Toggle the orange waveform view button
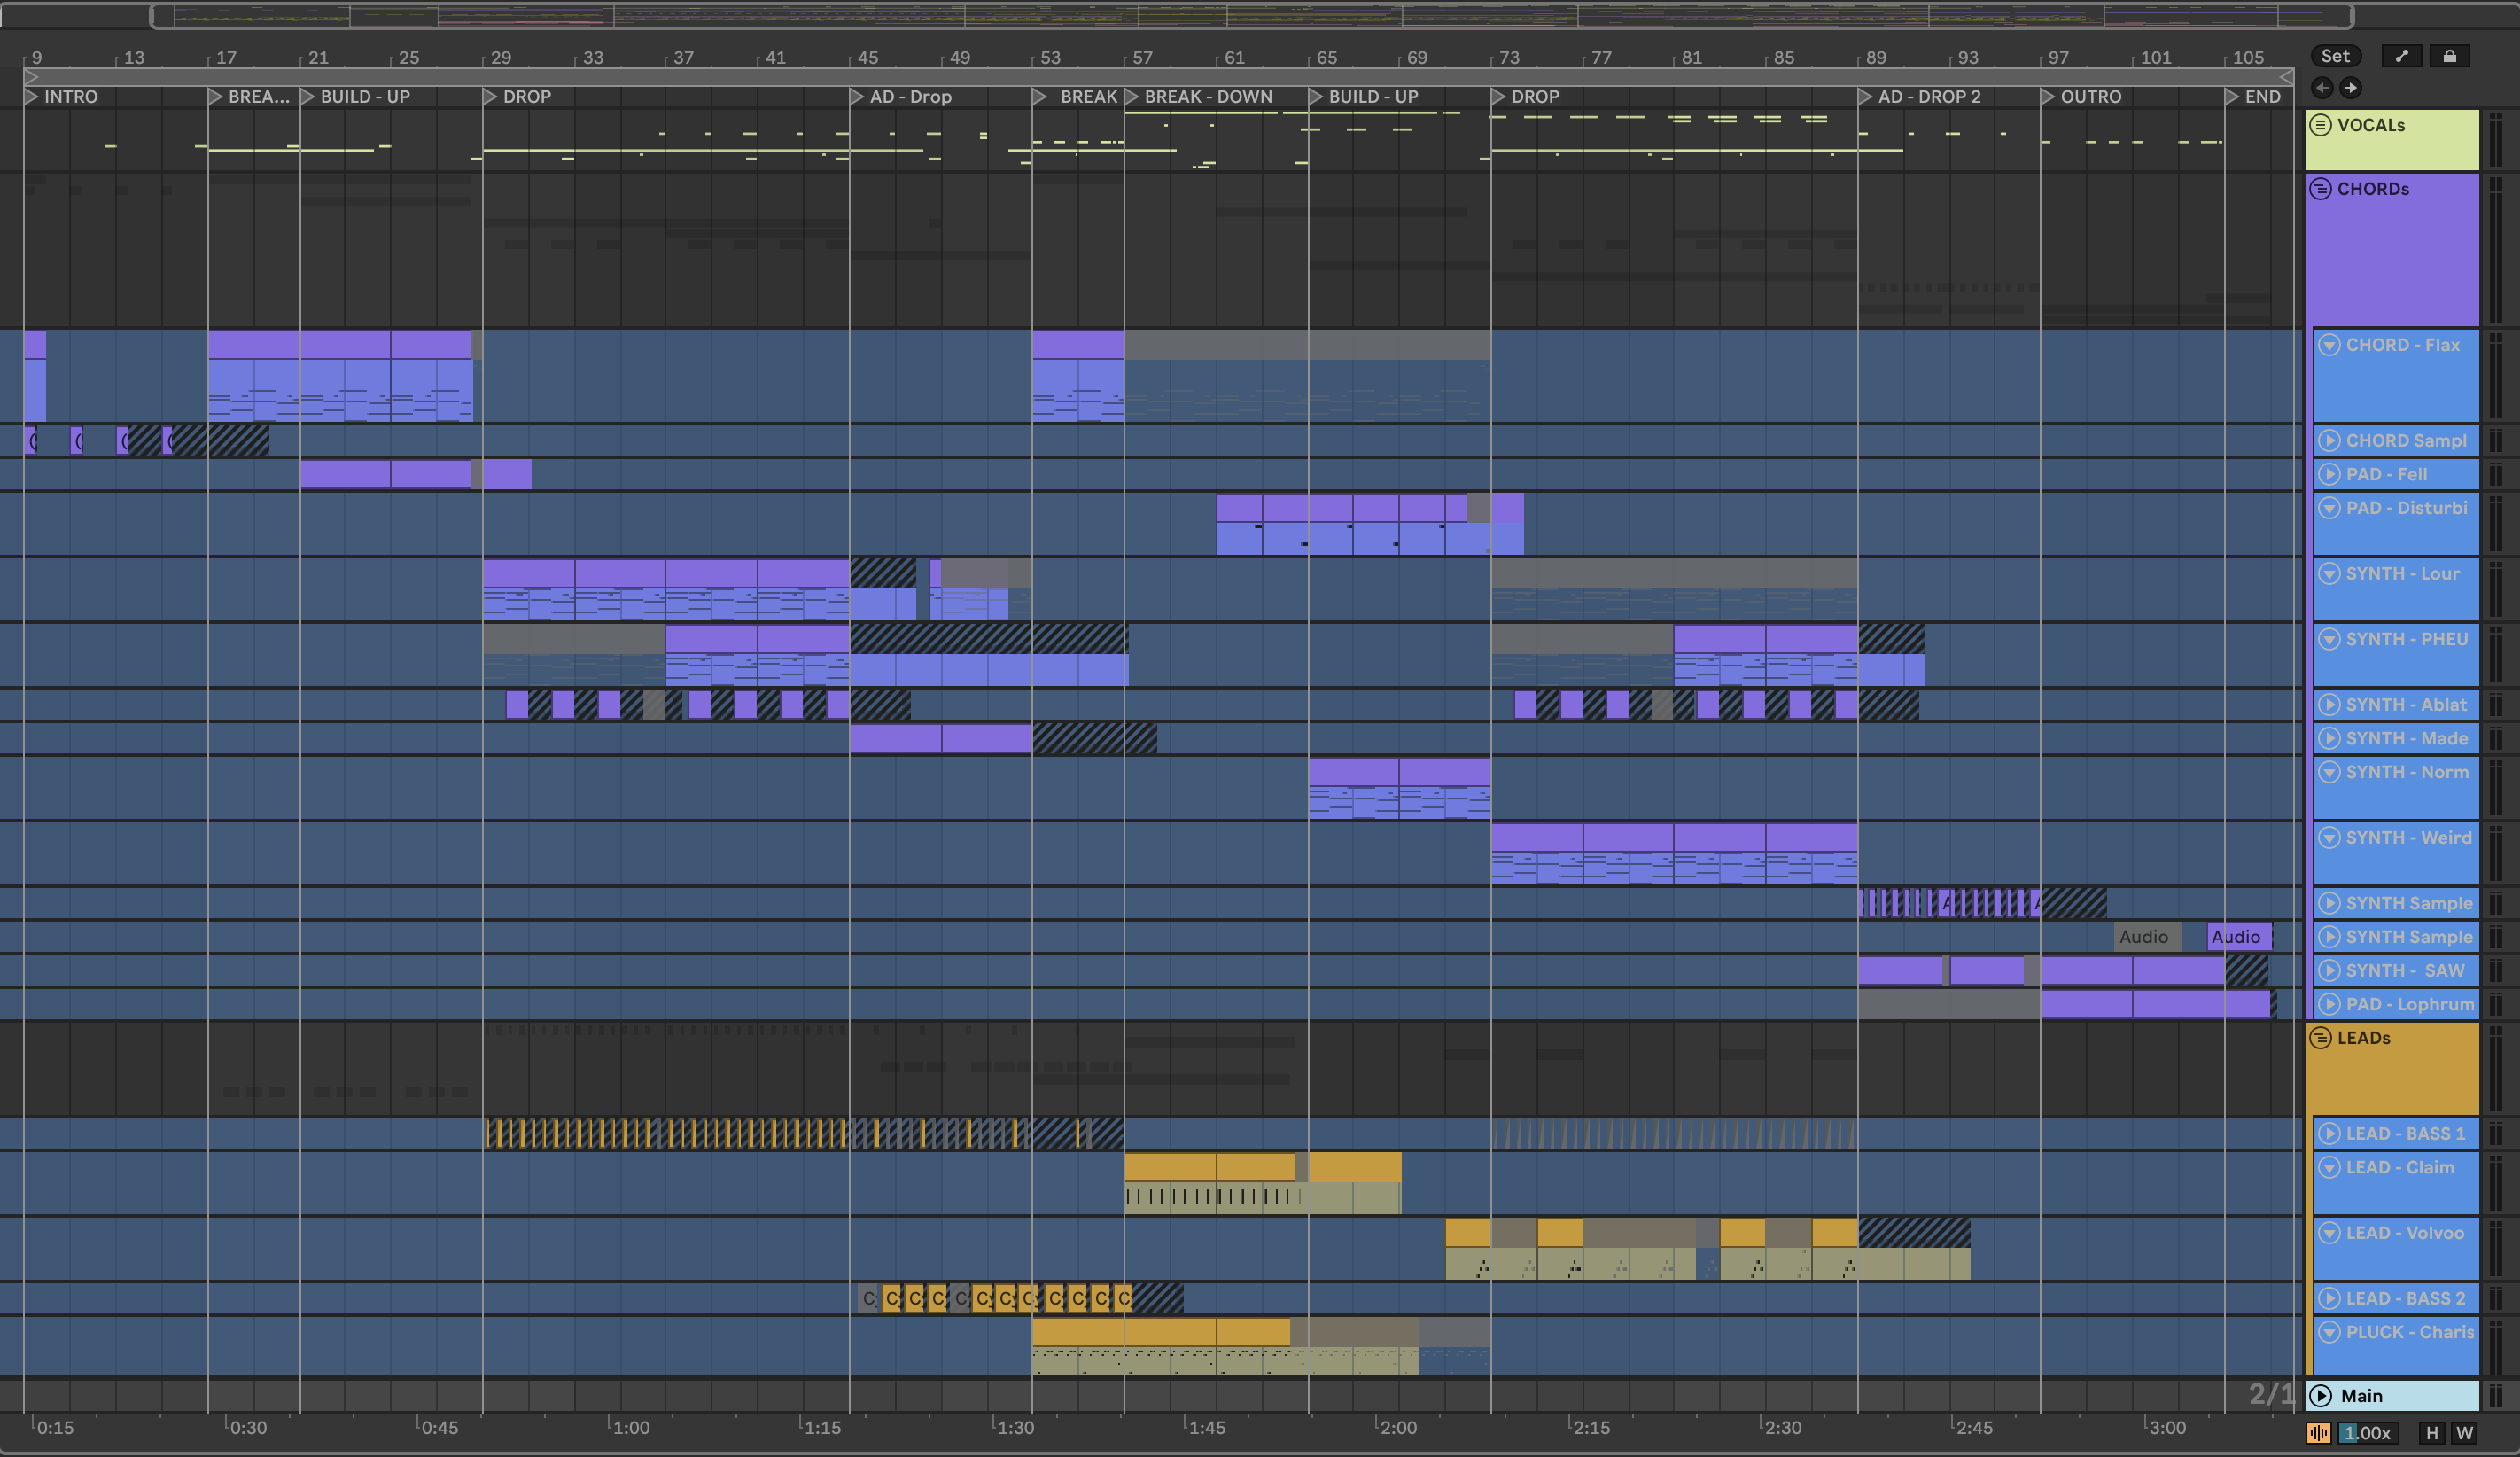Viewport: 2520px width, 1457px height. tap(2318, 1433)
